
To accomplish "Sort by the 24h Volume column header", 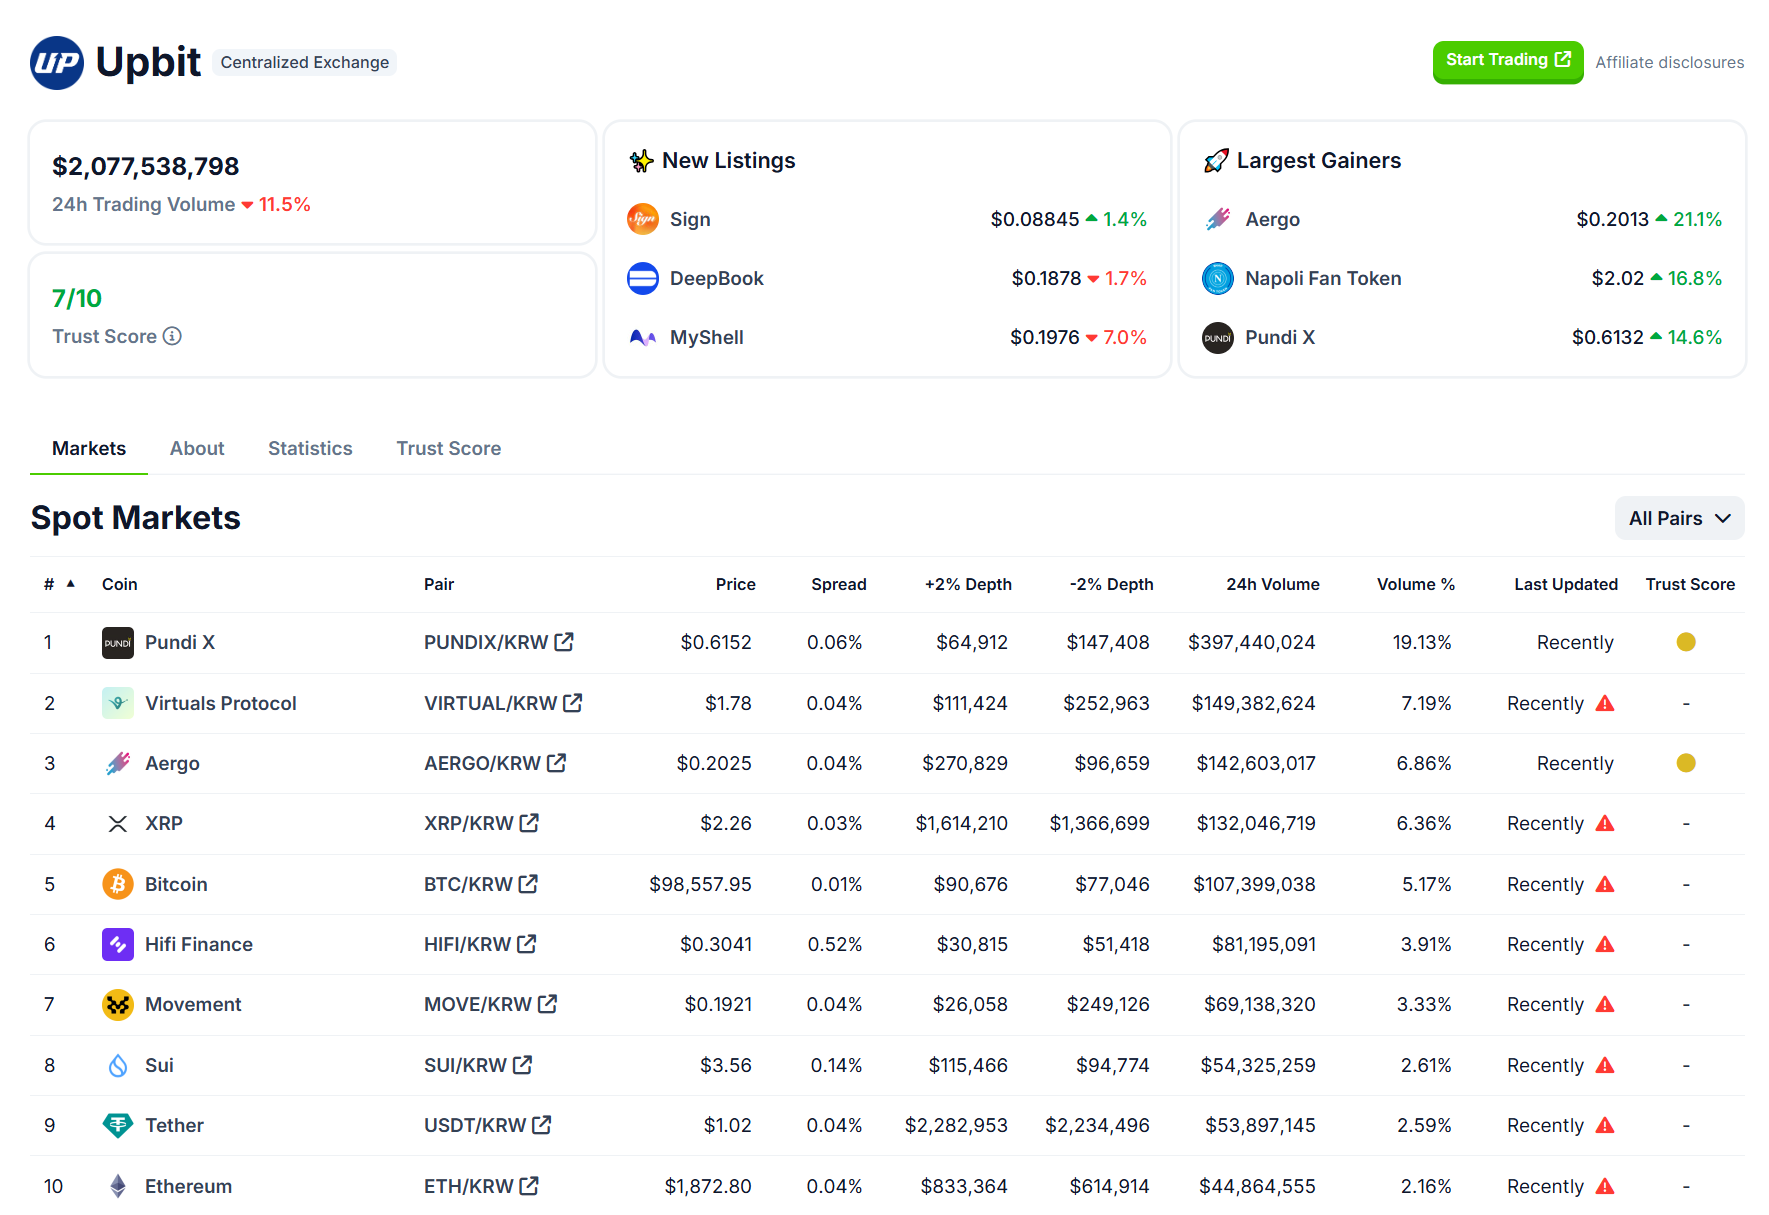I will pos(1272,584).
